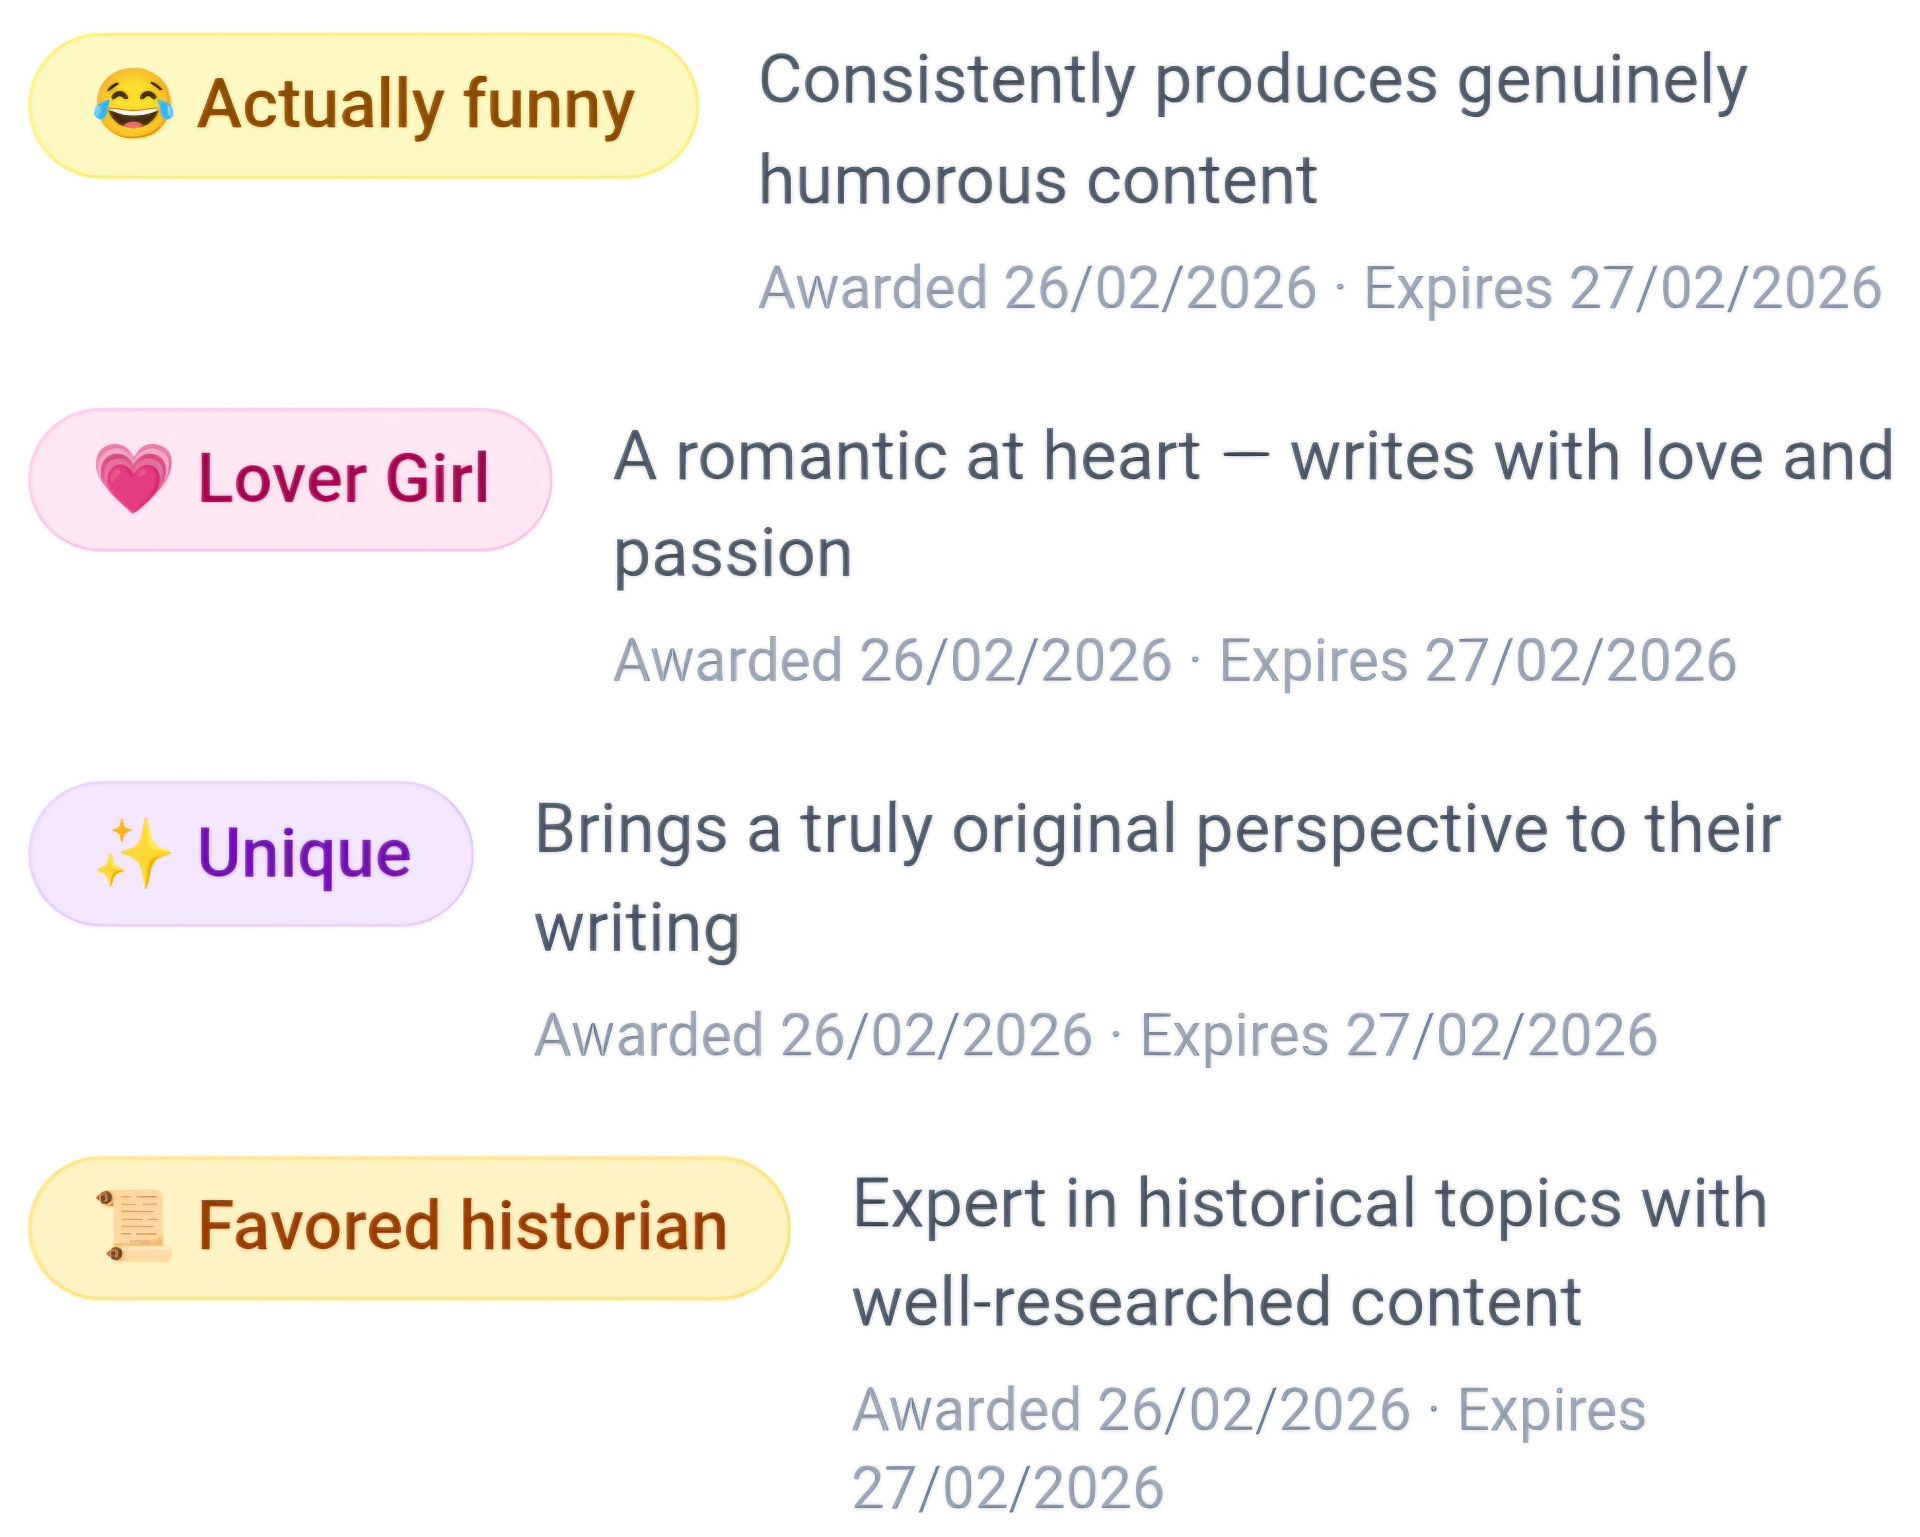Click the Awarded date under Unique badge

[813, 1035]
